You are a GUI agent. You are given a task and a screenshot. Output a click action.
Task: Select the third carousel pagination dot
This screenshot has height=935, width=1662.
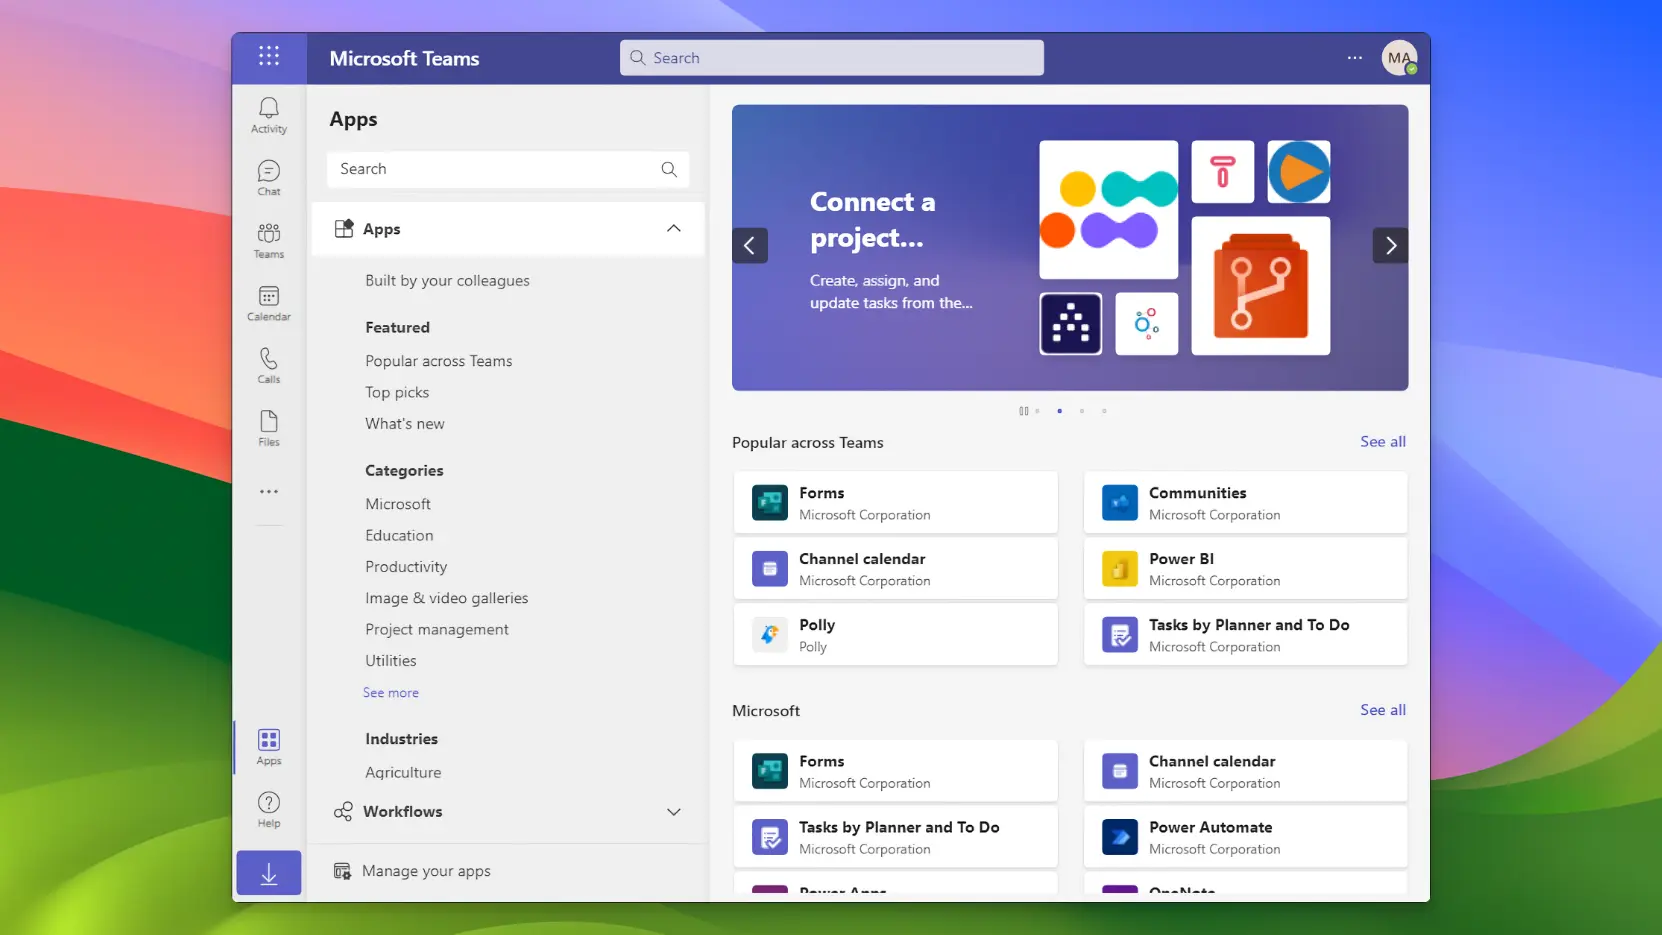tap(1081, 411)
